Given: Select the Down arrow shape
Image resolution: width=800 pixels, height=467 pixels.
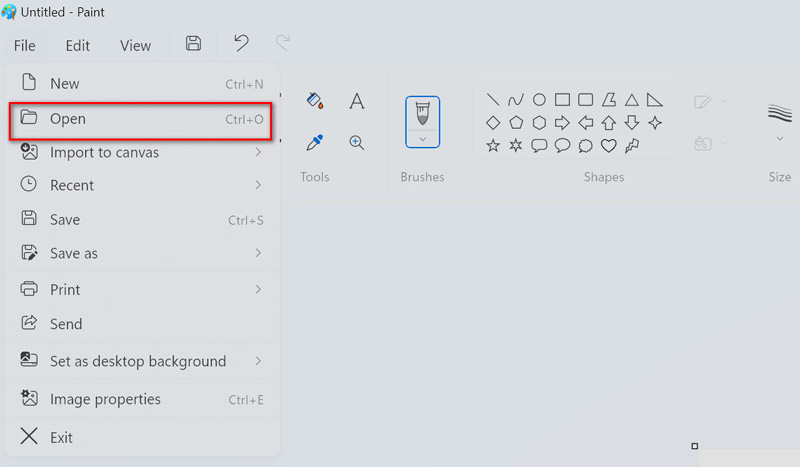Looking at the screenshot, I should 632,122.
